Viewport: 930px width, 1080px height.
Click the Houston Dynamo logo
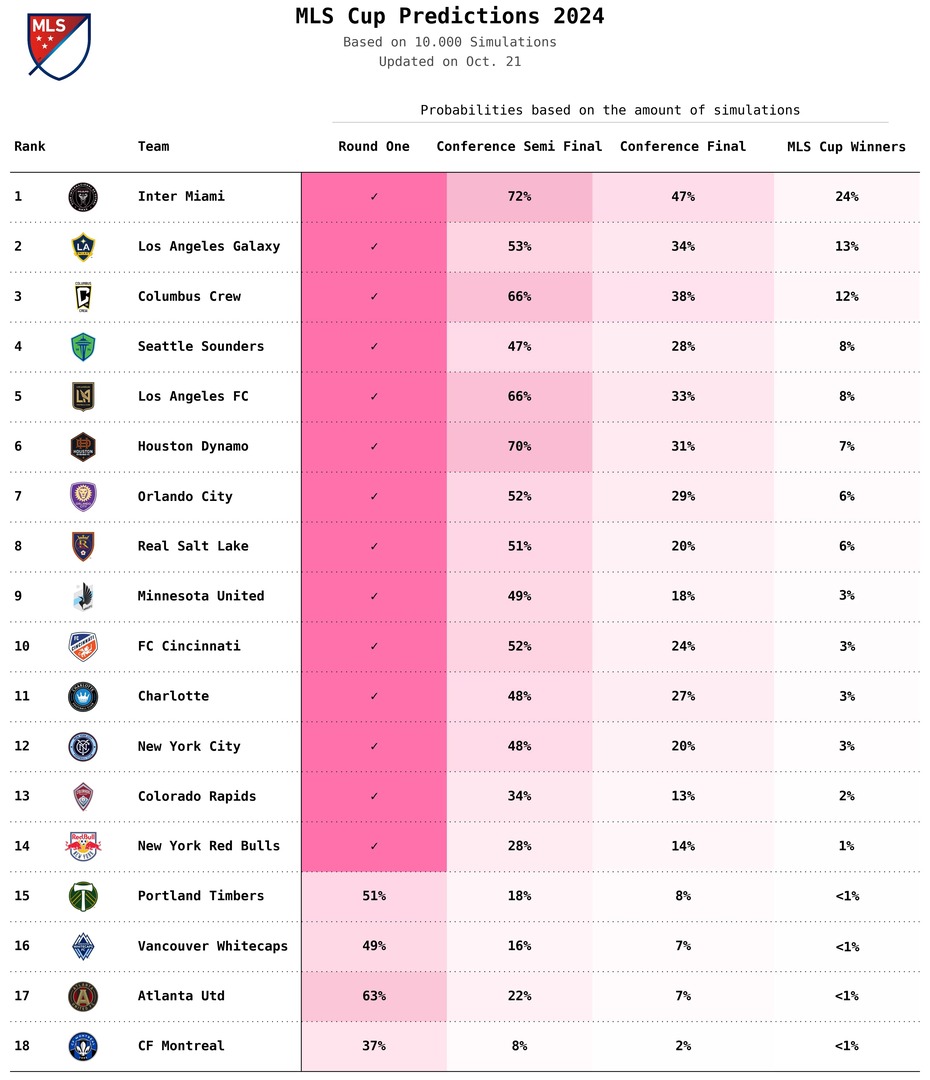tap(83, 447)
